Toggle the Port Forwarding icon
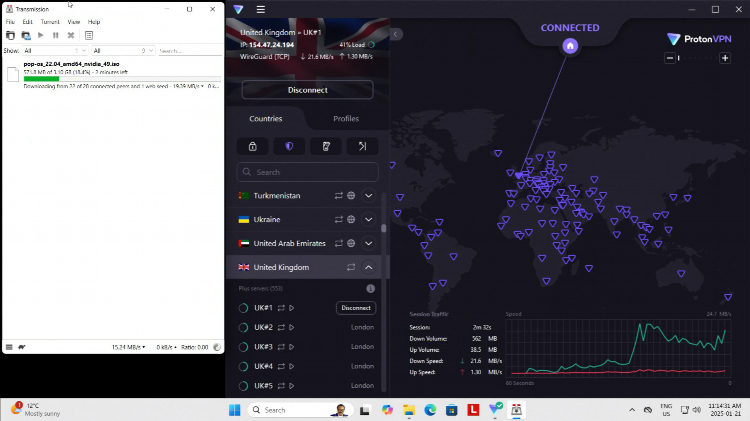Viewport: 750px width, 421px height. click(362, 146)
